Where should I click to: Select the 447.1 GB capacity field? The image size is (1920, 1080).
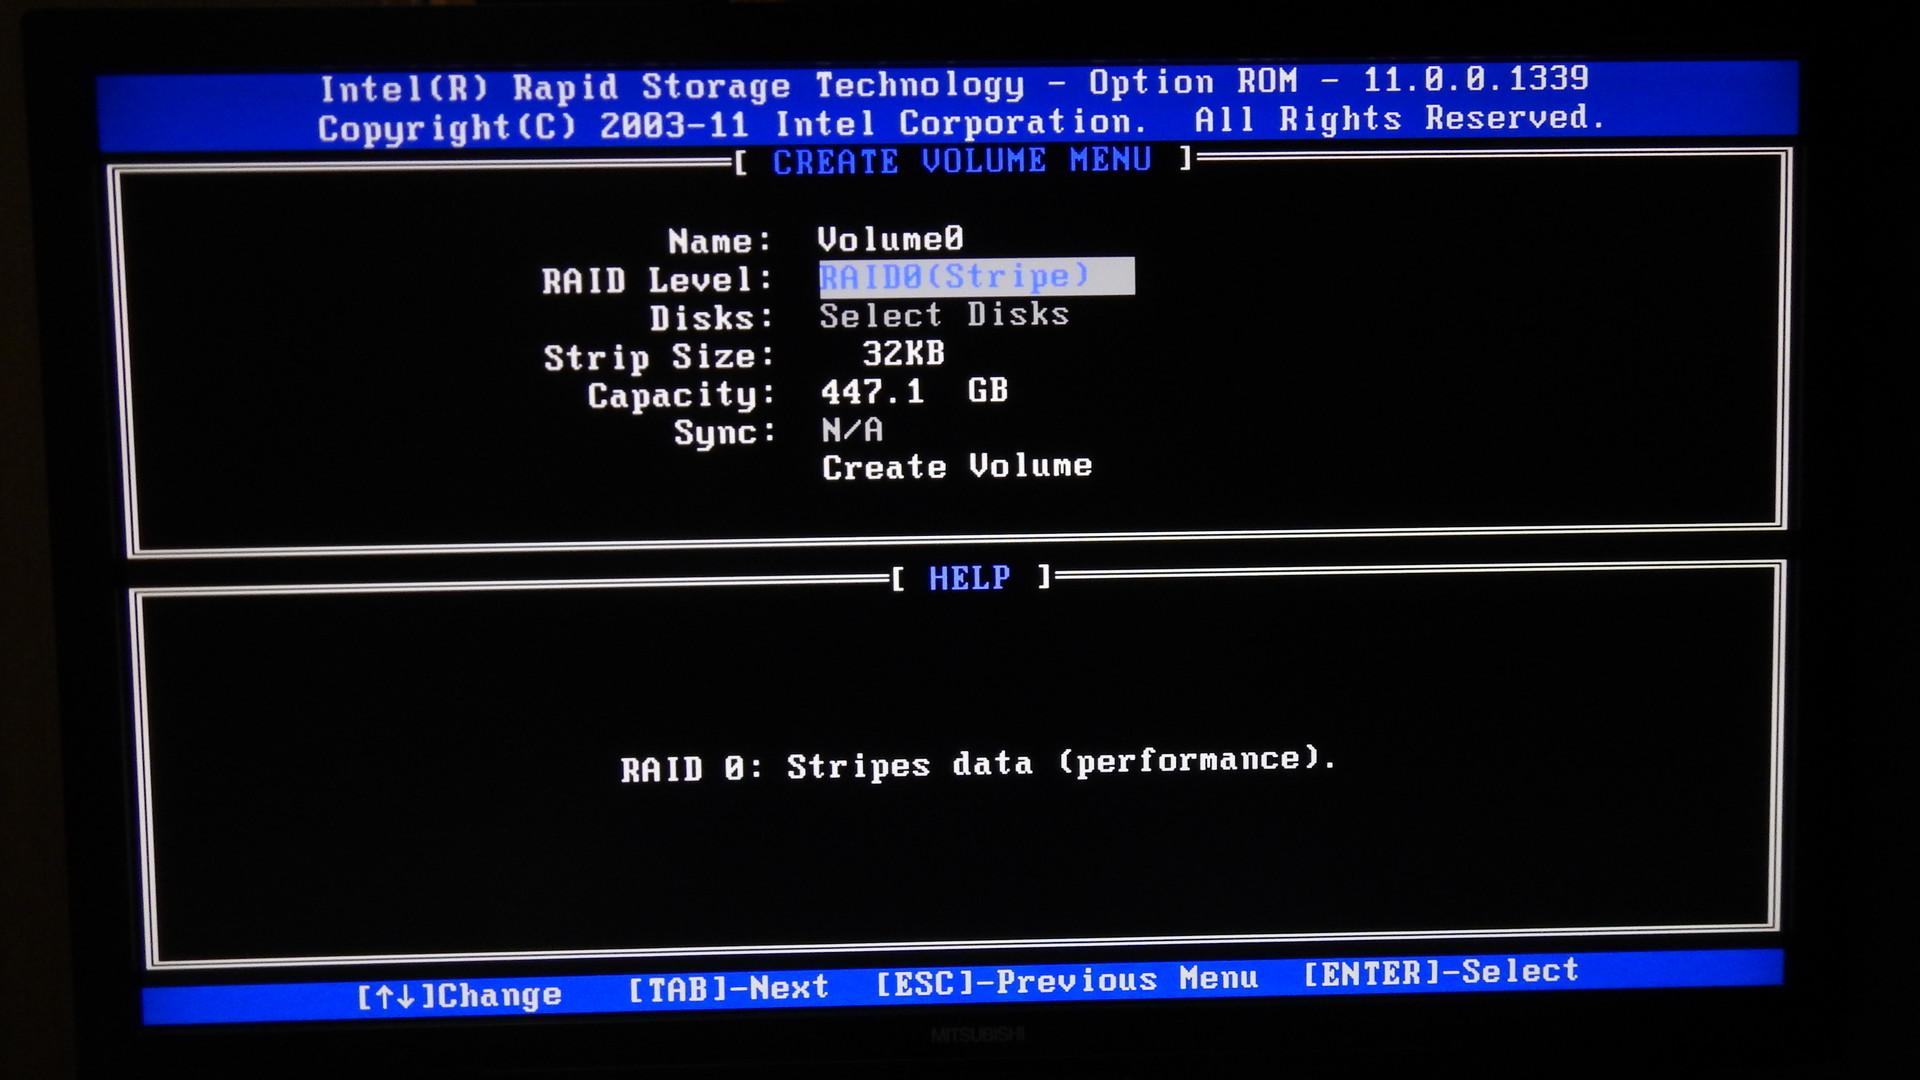point(914,391)
